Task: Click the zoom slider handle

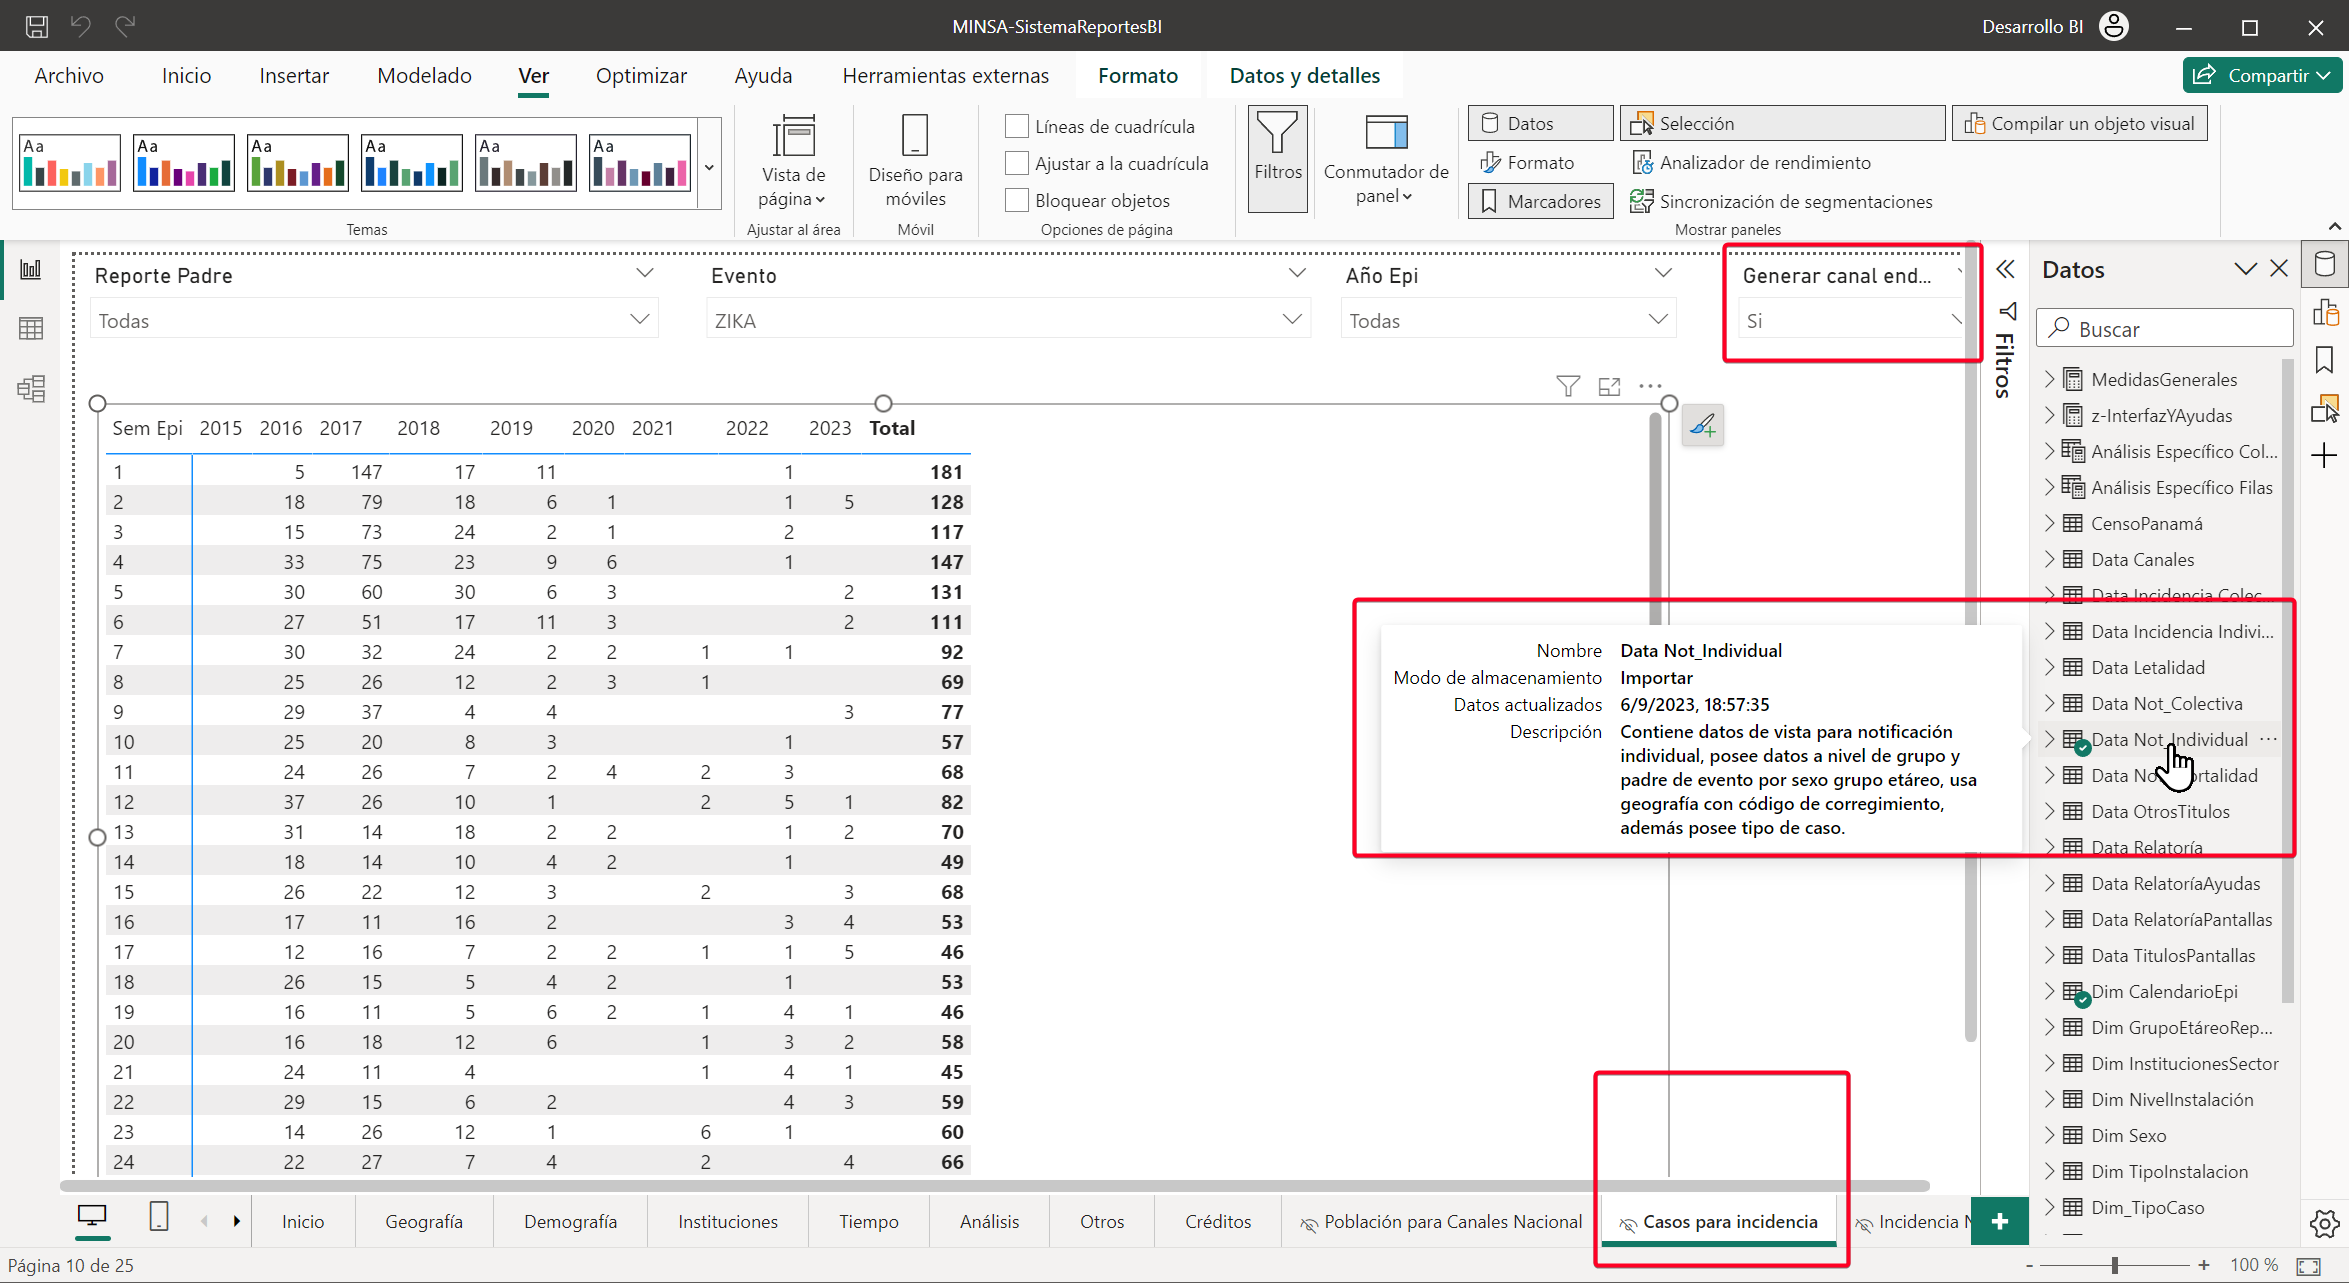Action: [x=2115, y=1265]
